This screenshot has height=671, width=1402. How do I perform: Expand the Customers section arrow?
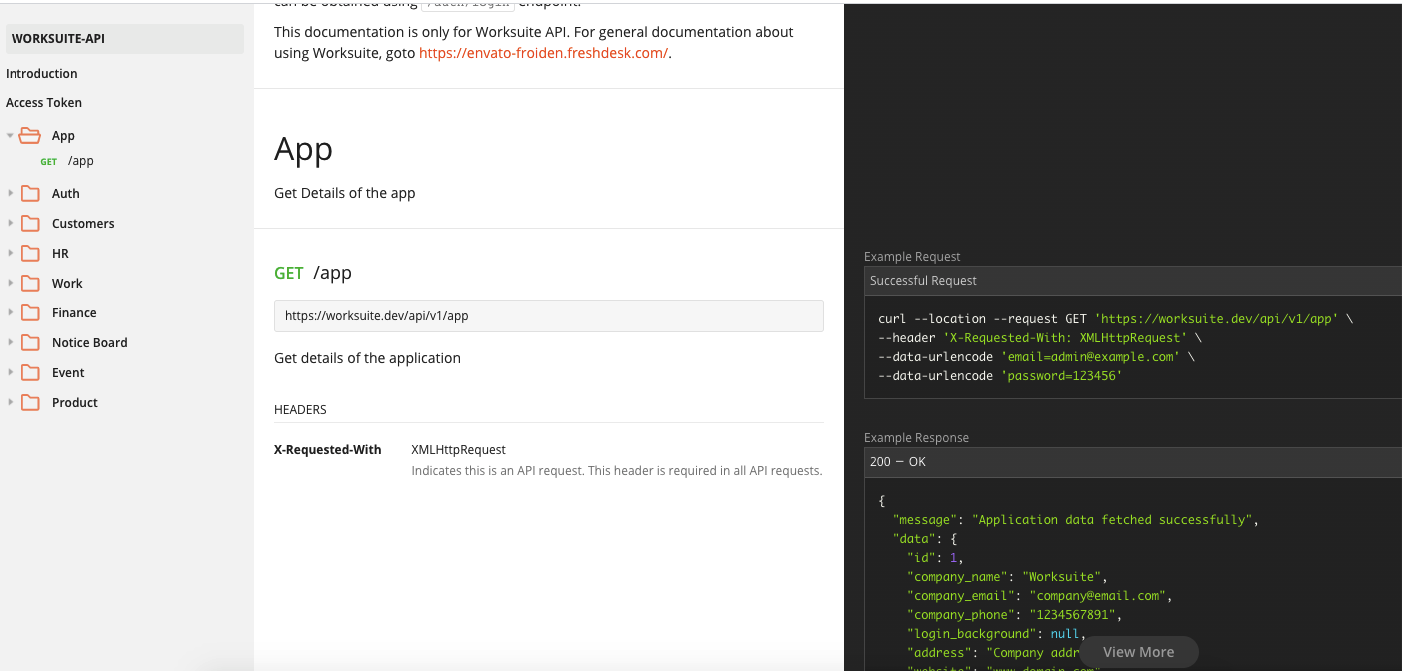(11, 224)
